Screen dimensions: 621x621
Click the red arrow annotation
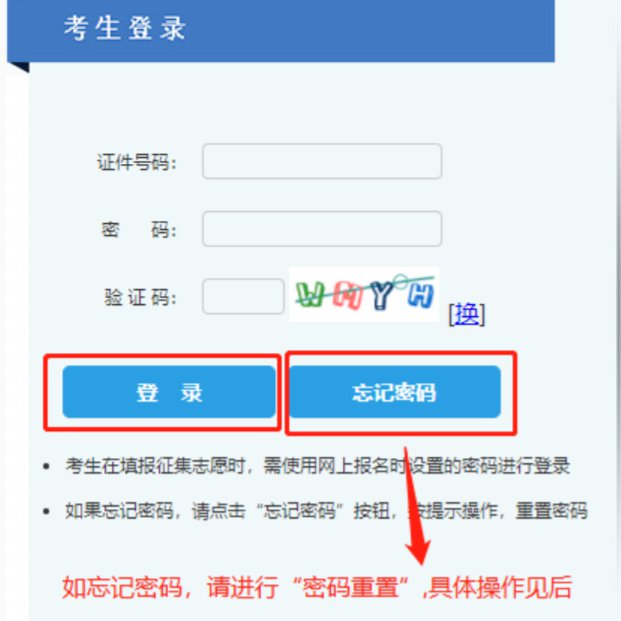pos(415,506)
